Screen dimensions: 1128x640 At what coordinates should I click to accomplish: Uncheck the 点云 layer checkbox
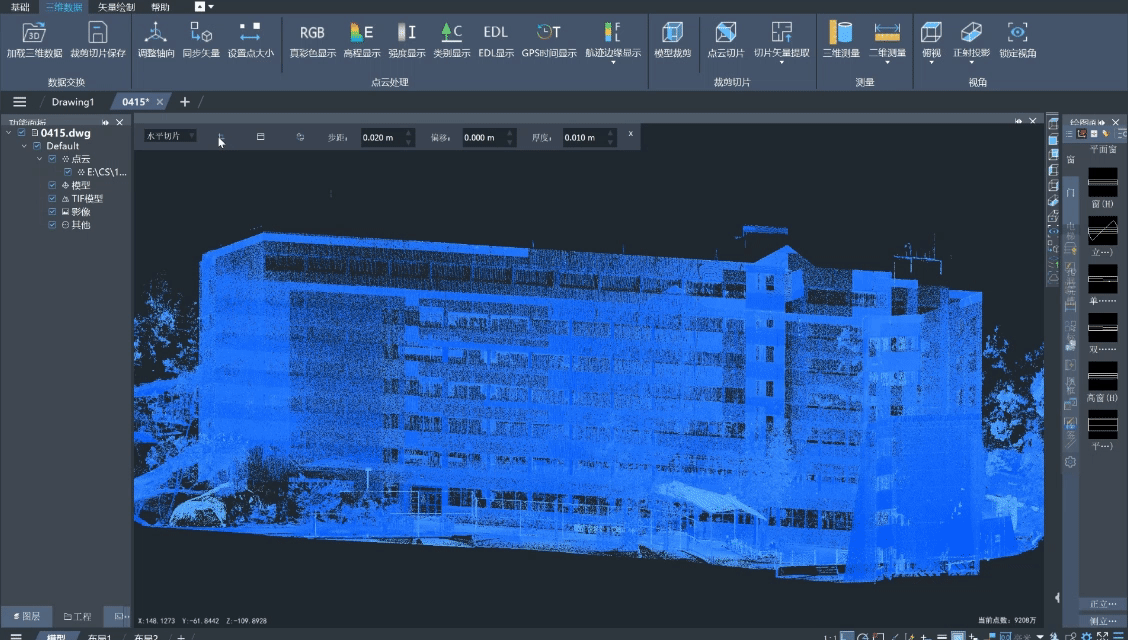(x=52, y=159)
